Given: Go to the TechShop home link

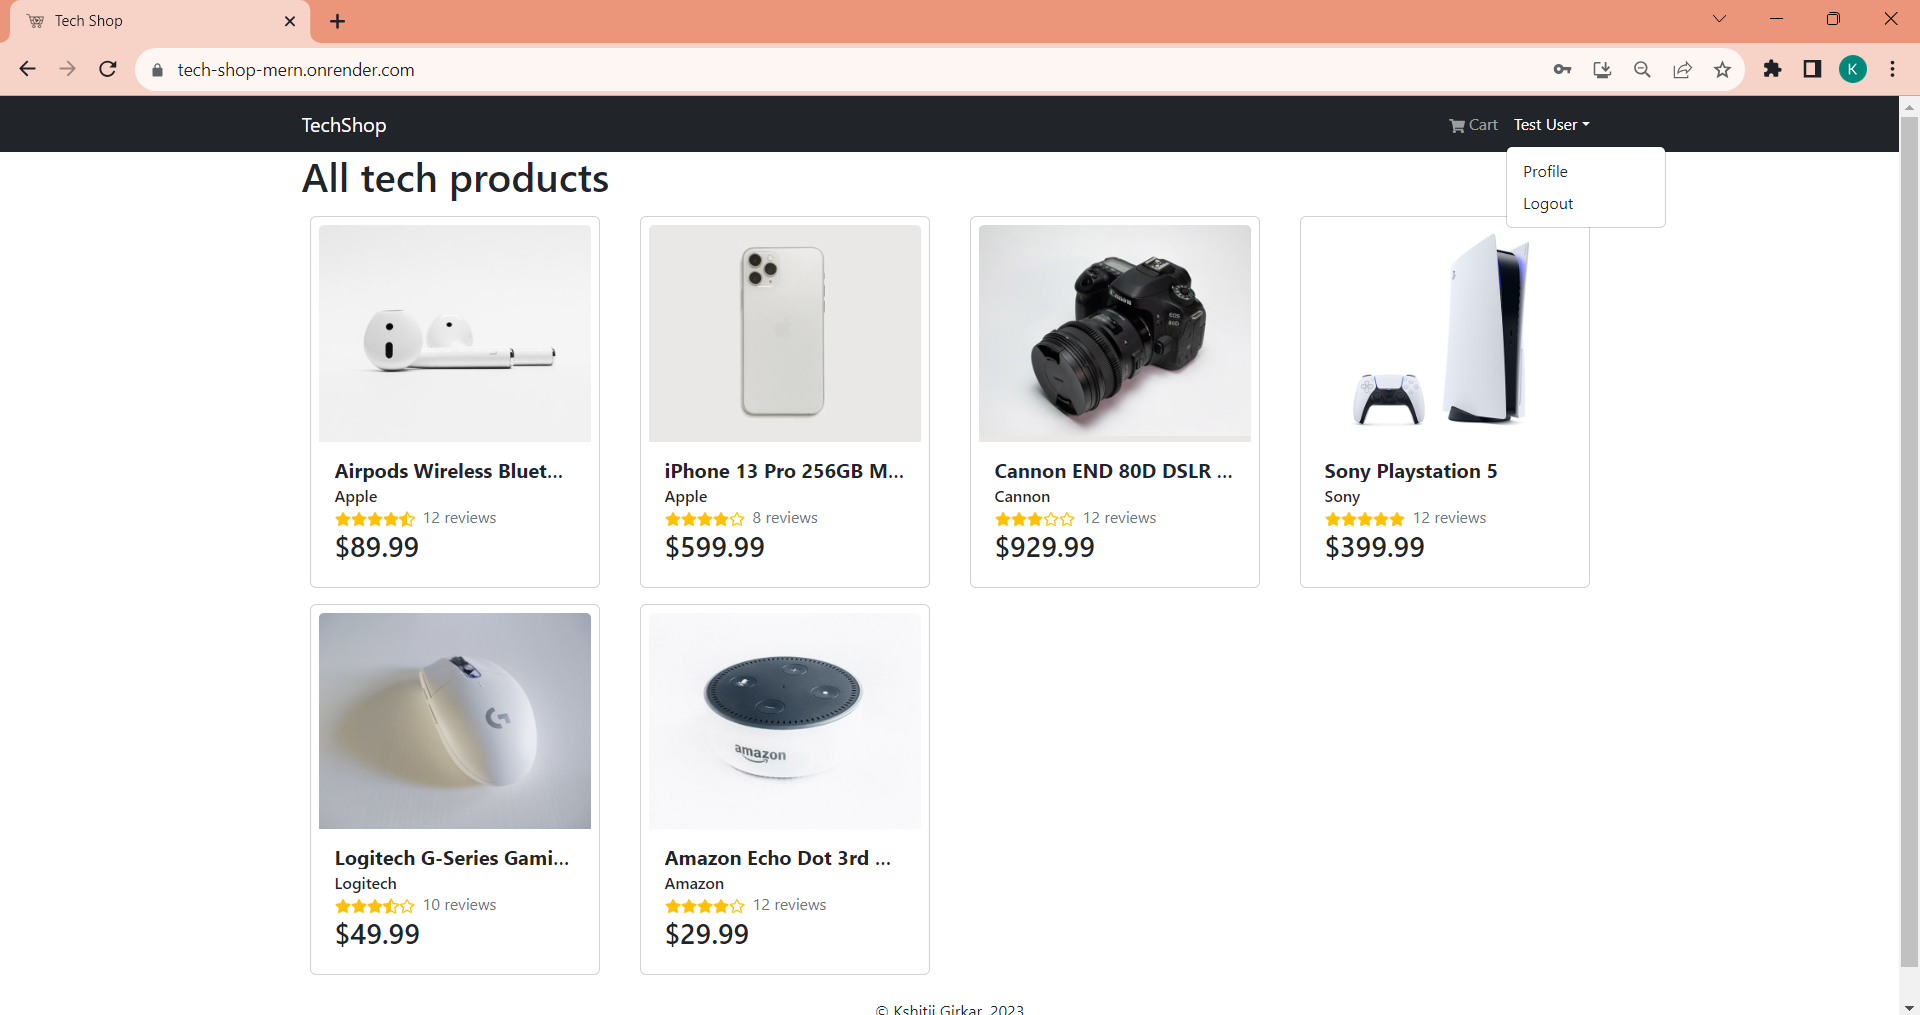Looking at the screenshot, I should 344,125.
